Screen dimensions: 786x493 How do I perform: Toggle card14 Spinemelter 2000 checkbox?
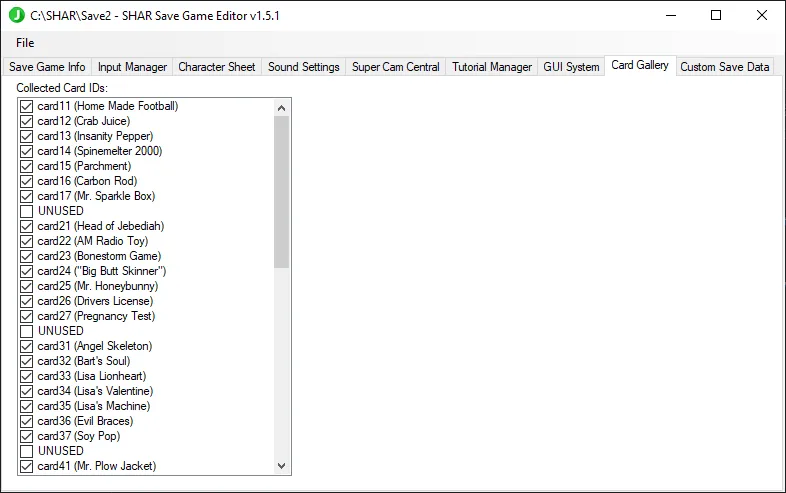pyautogui.click(x=27, y=151)
